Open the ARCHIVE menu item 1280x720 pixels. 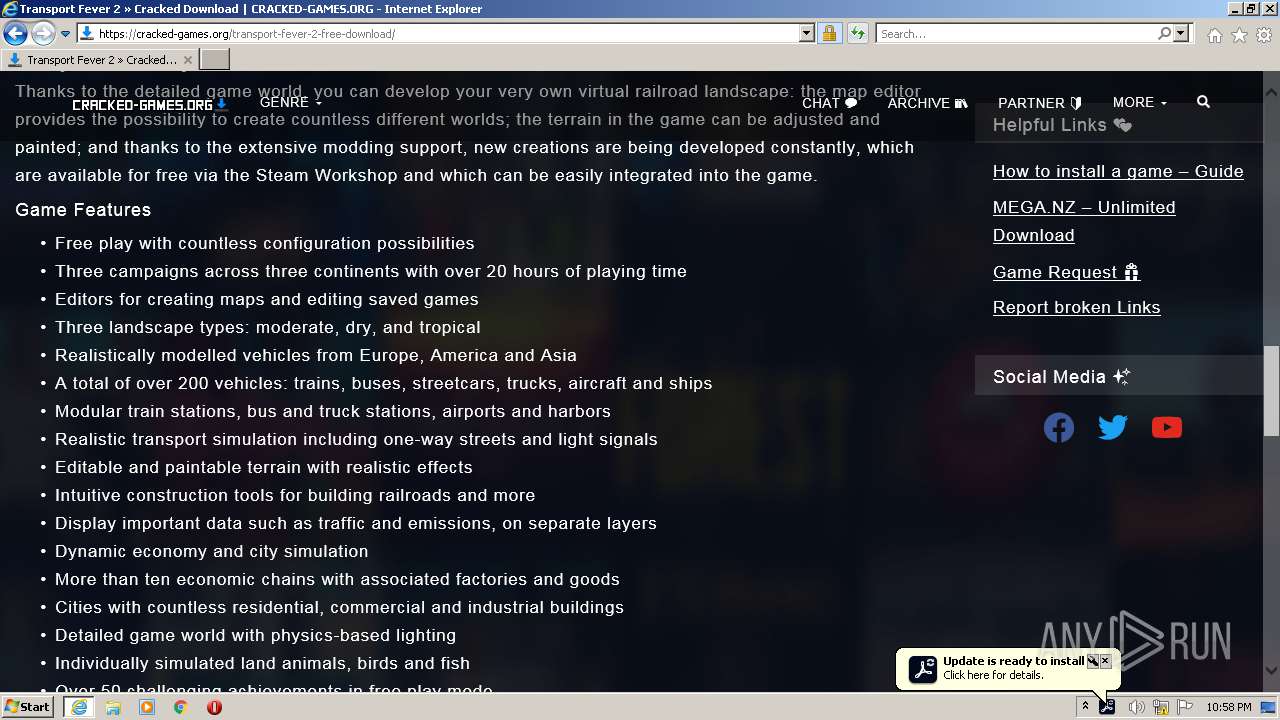click(x=928, y=103)
